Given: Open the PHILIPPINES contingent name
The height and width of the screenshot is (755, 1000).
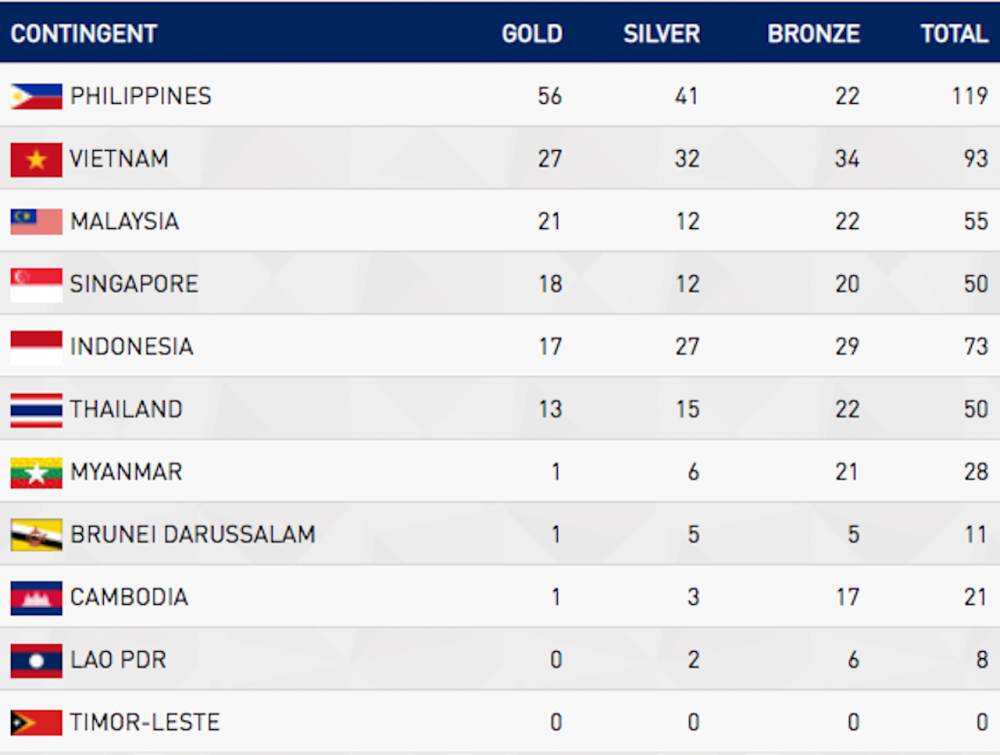Looking at the screenshot, I should click(140, 96).
